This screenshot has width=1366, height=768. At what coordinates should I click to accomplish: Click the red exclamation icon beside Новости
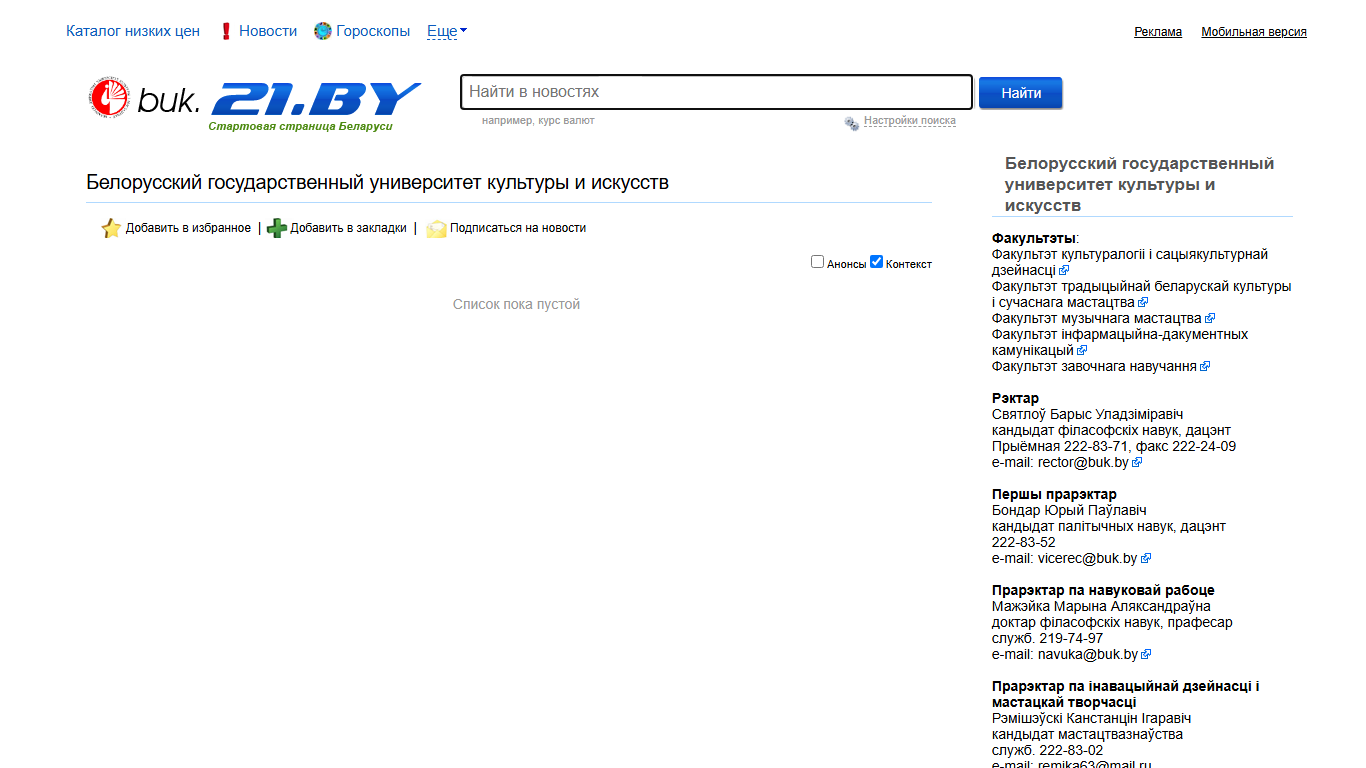(x=226, y=31)
